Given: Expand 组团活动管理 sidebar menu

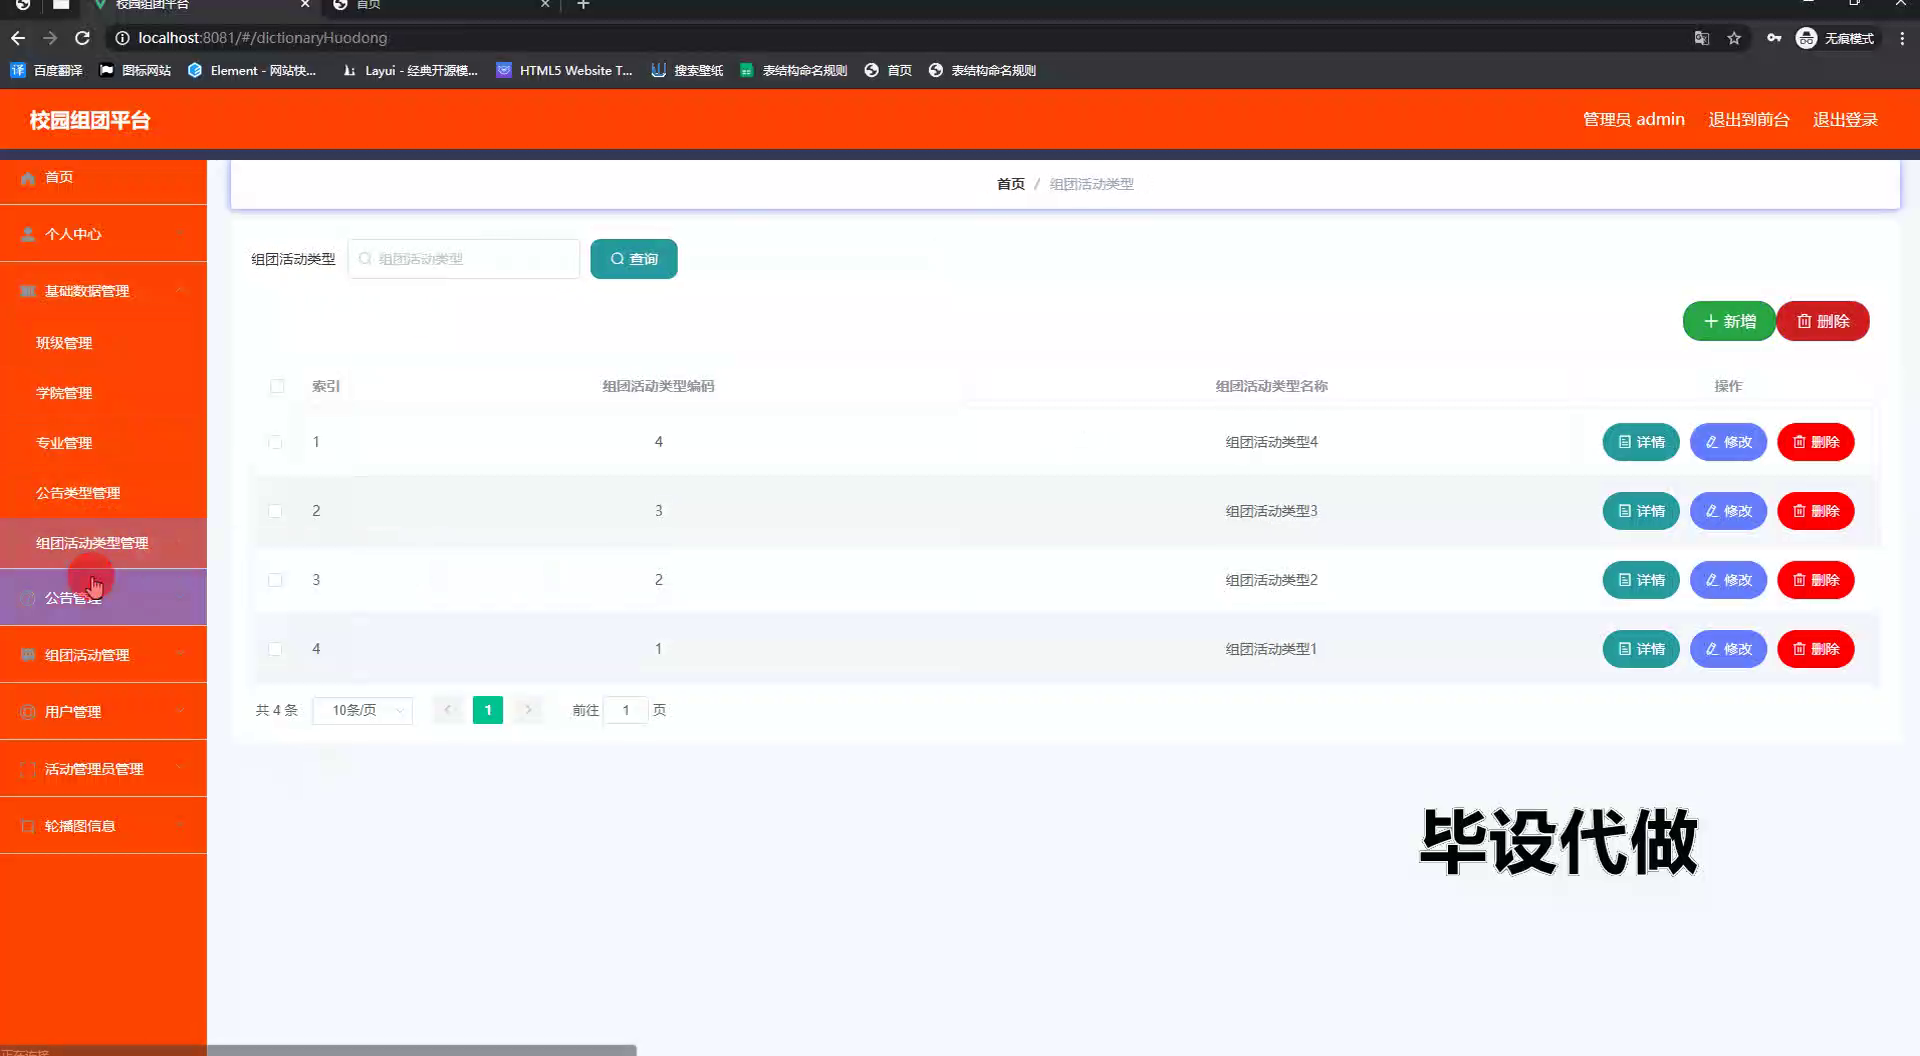Looking at the screenshot, I should [103, 655].
